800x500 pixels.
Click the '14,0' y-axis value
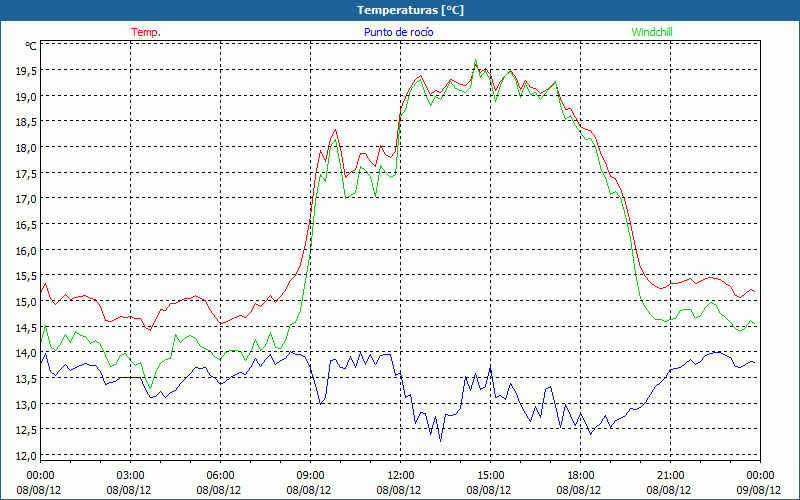tap(26, 353)
